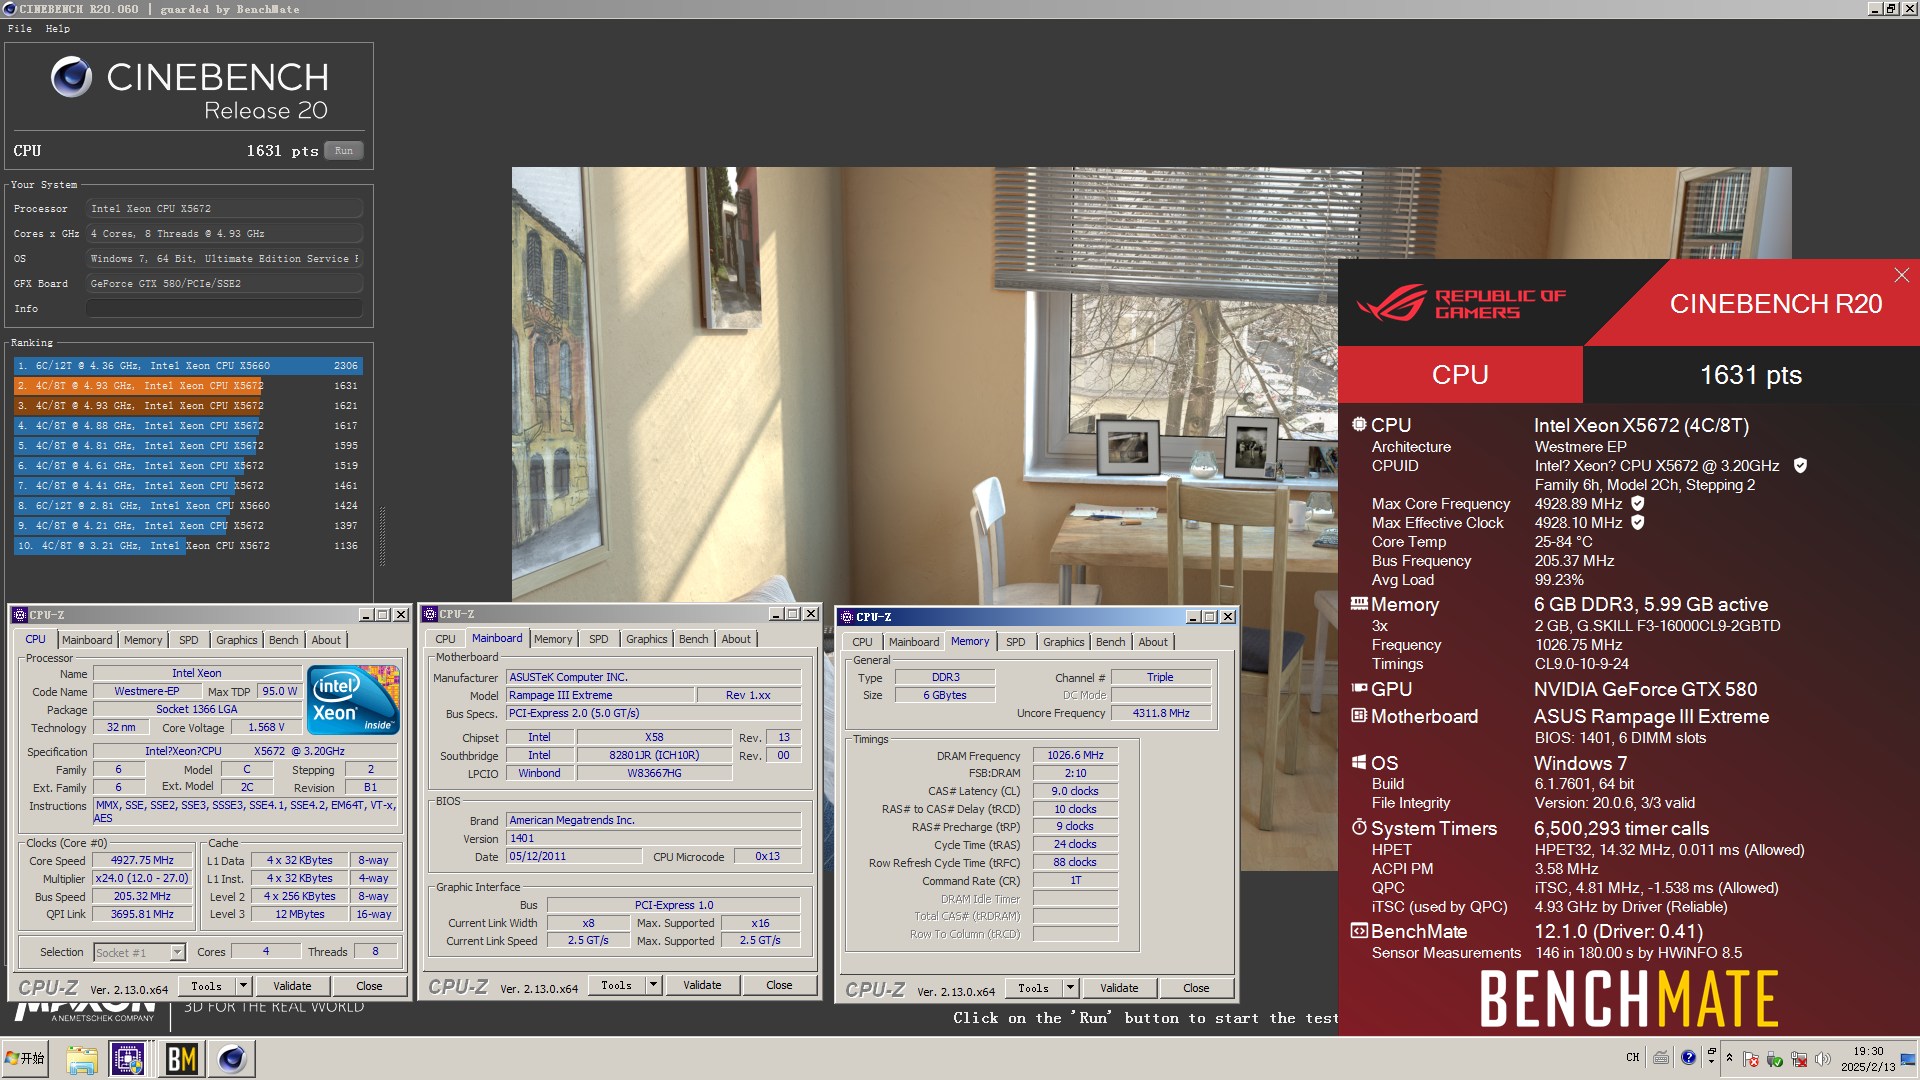Screen dimensions: 1920x1080
Task: Select ranking entry with score 1621
Action: [187, 406]
